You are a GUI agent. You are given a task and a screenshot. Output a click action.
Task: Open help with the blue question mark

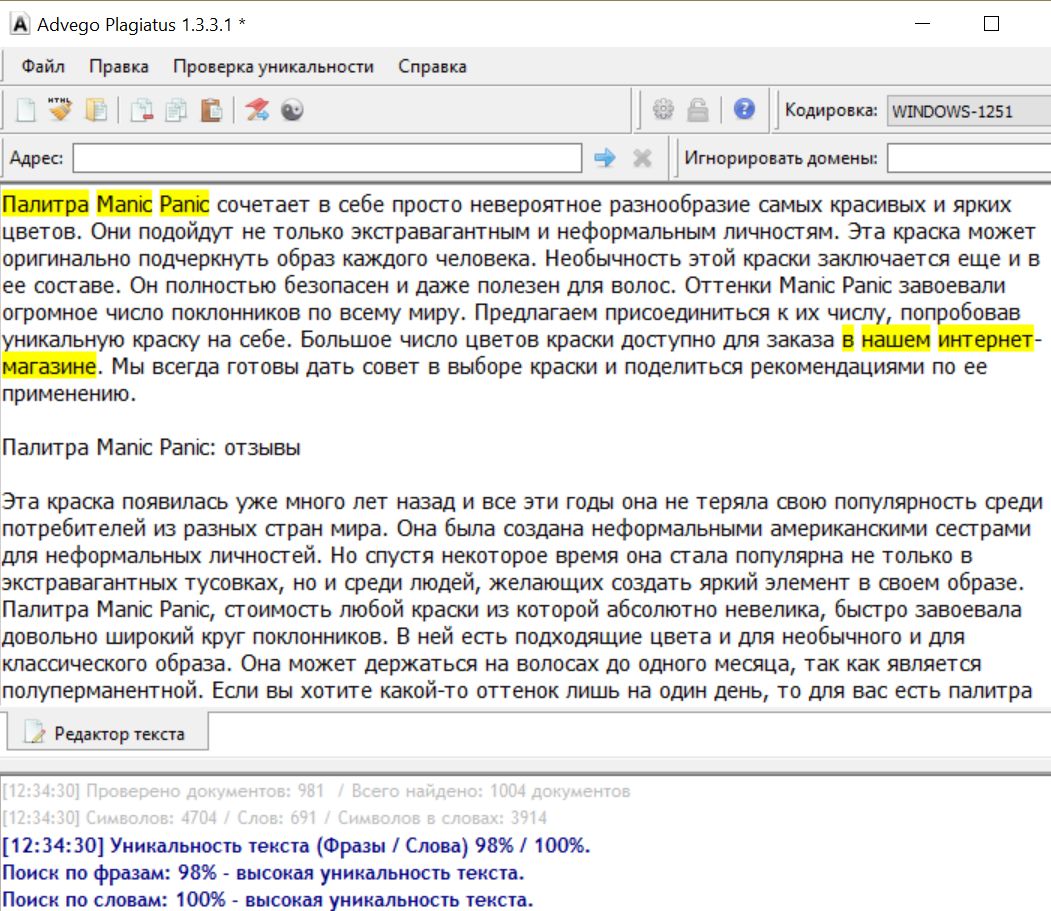coord(744,109)
